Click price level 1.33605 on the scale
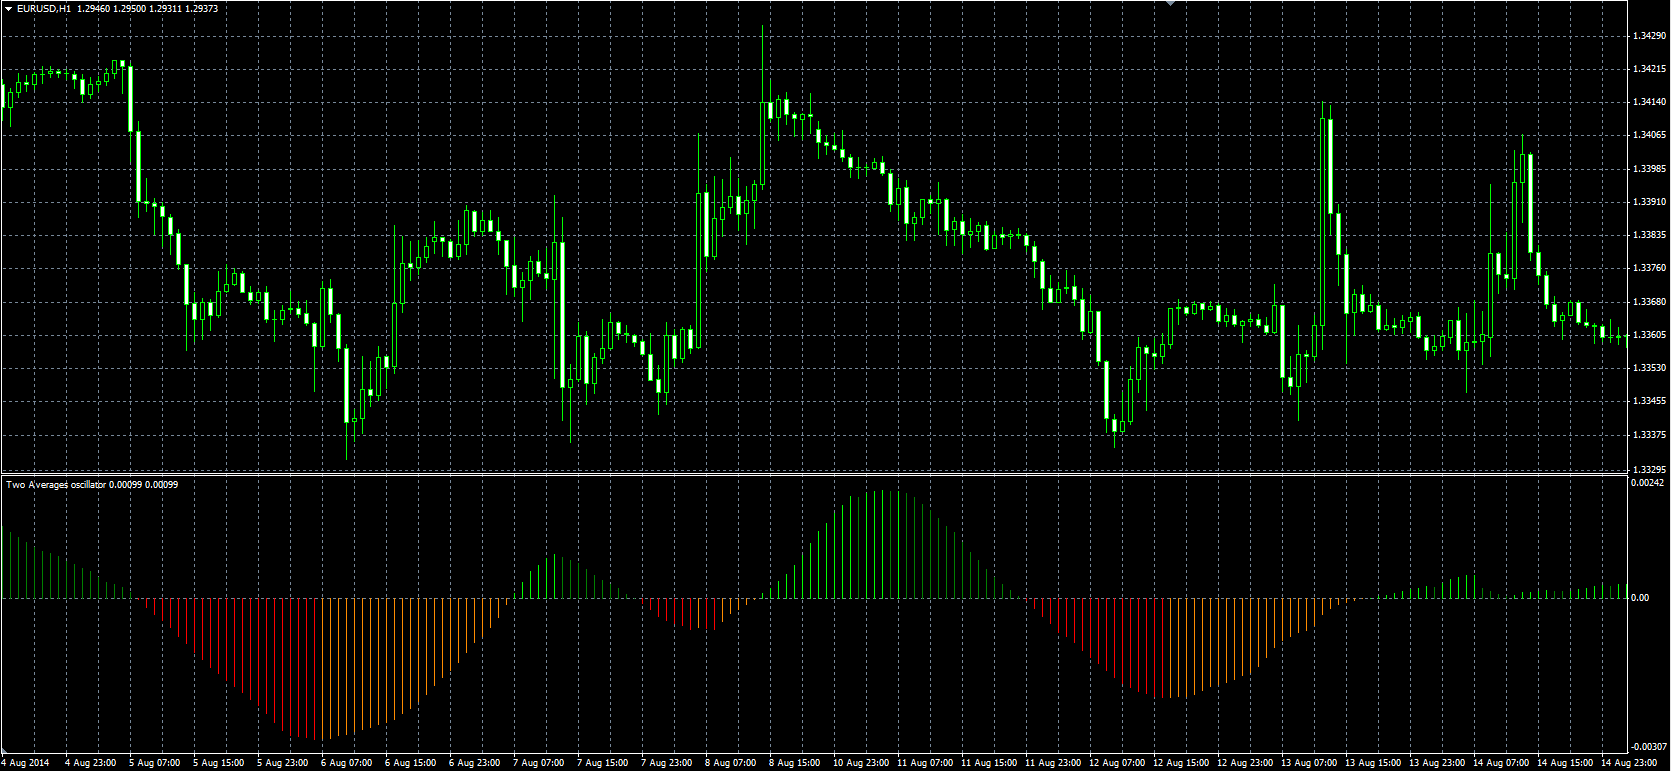This screenshot has height=771, width=1672. click(x=1649, y=335)
